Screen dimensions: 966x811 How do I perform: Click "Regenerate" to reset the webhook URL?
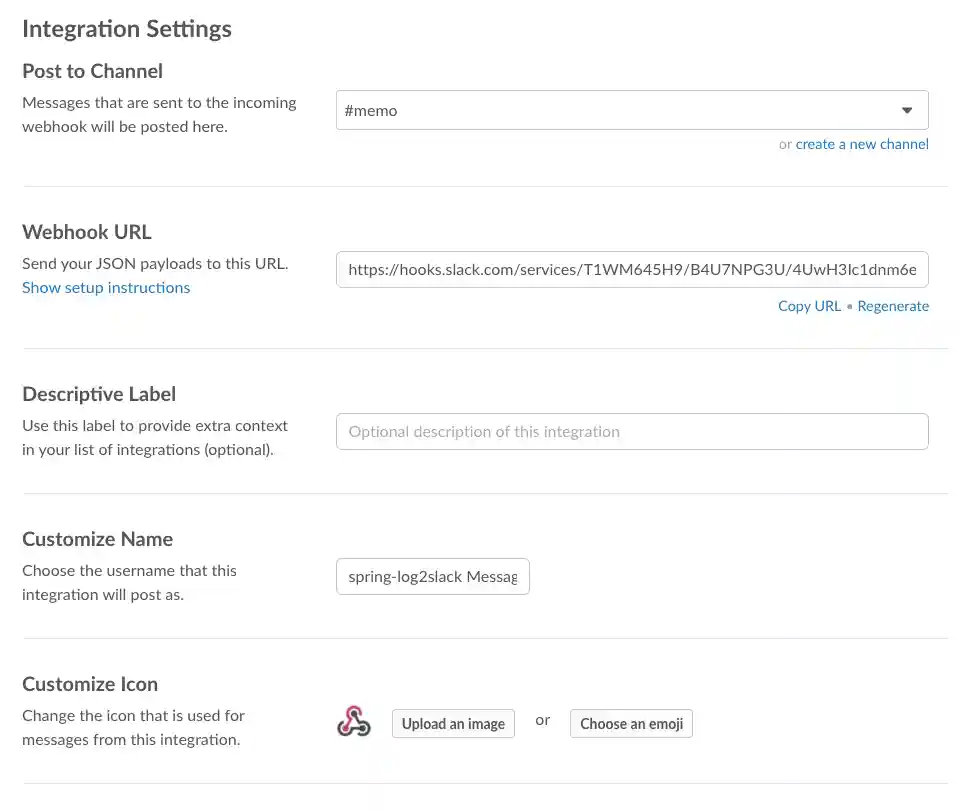coord(893,306)
